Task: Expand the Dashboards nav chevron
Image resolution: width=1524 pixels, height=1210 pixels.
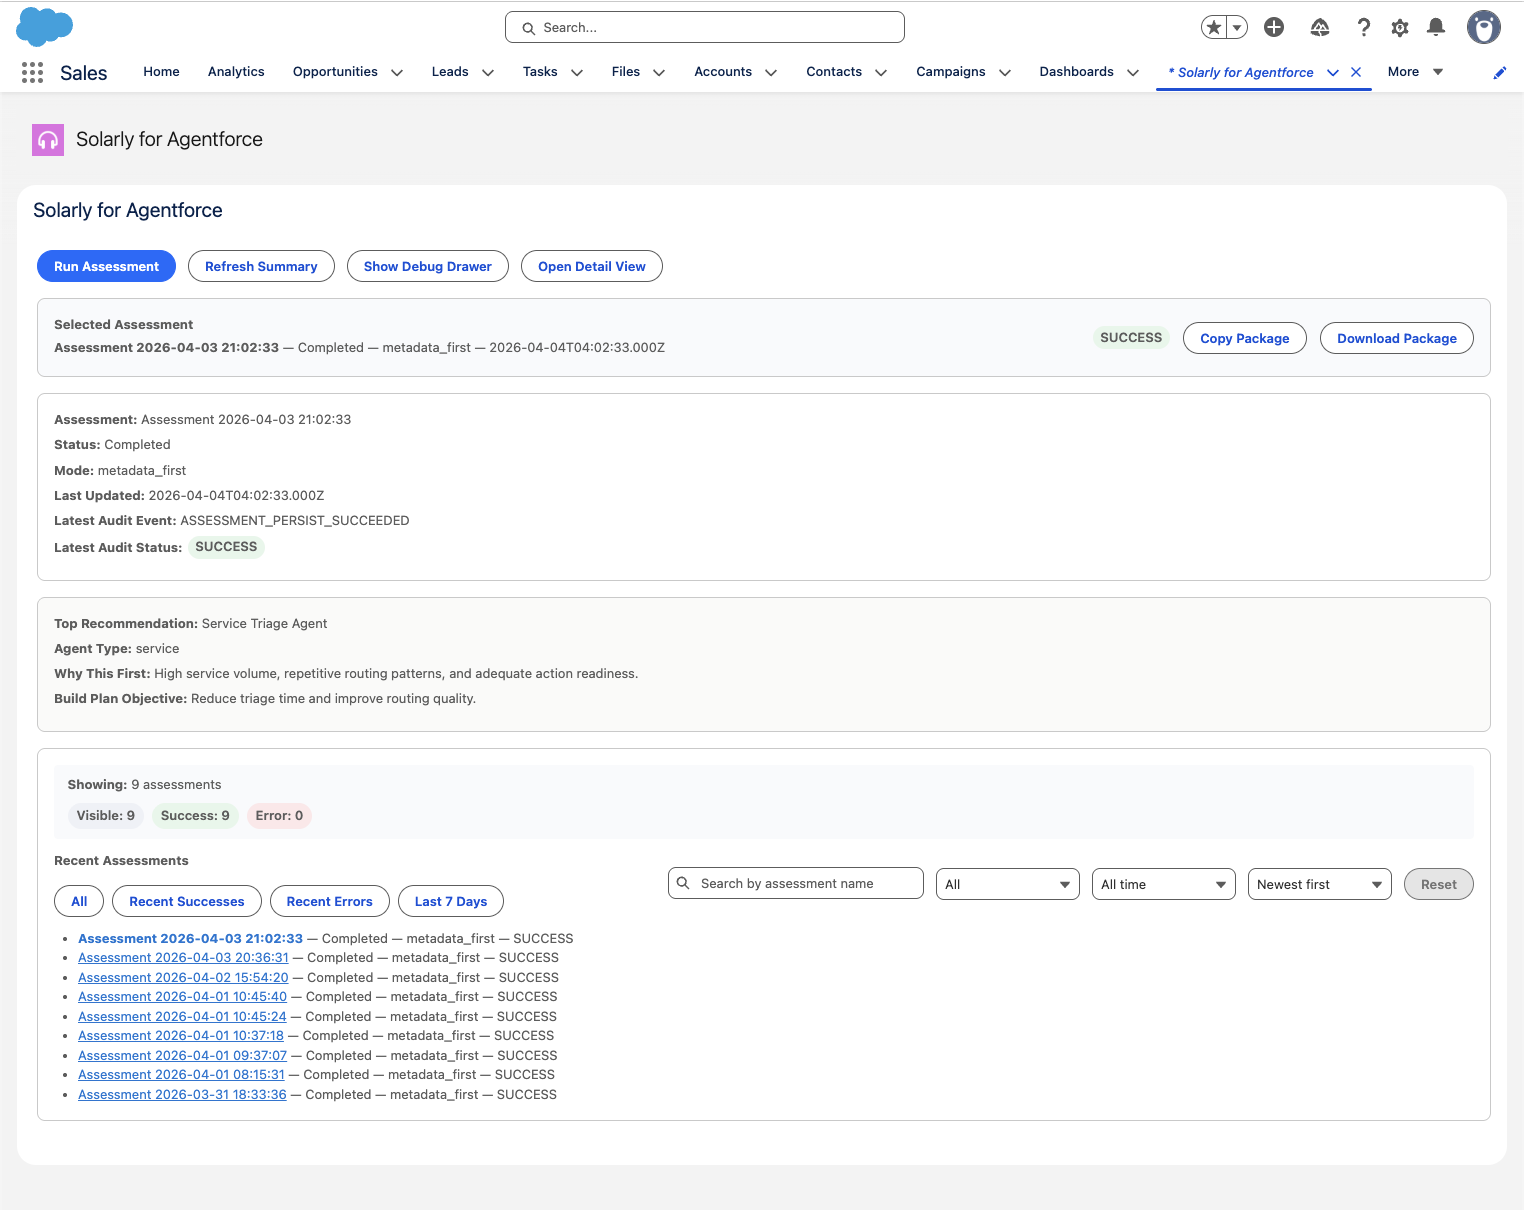Action: click(1133, 73)
